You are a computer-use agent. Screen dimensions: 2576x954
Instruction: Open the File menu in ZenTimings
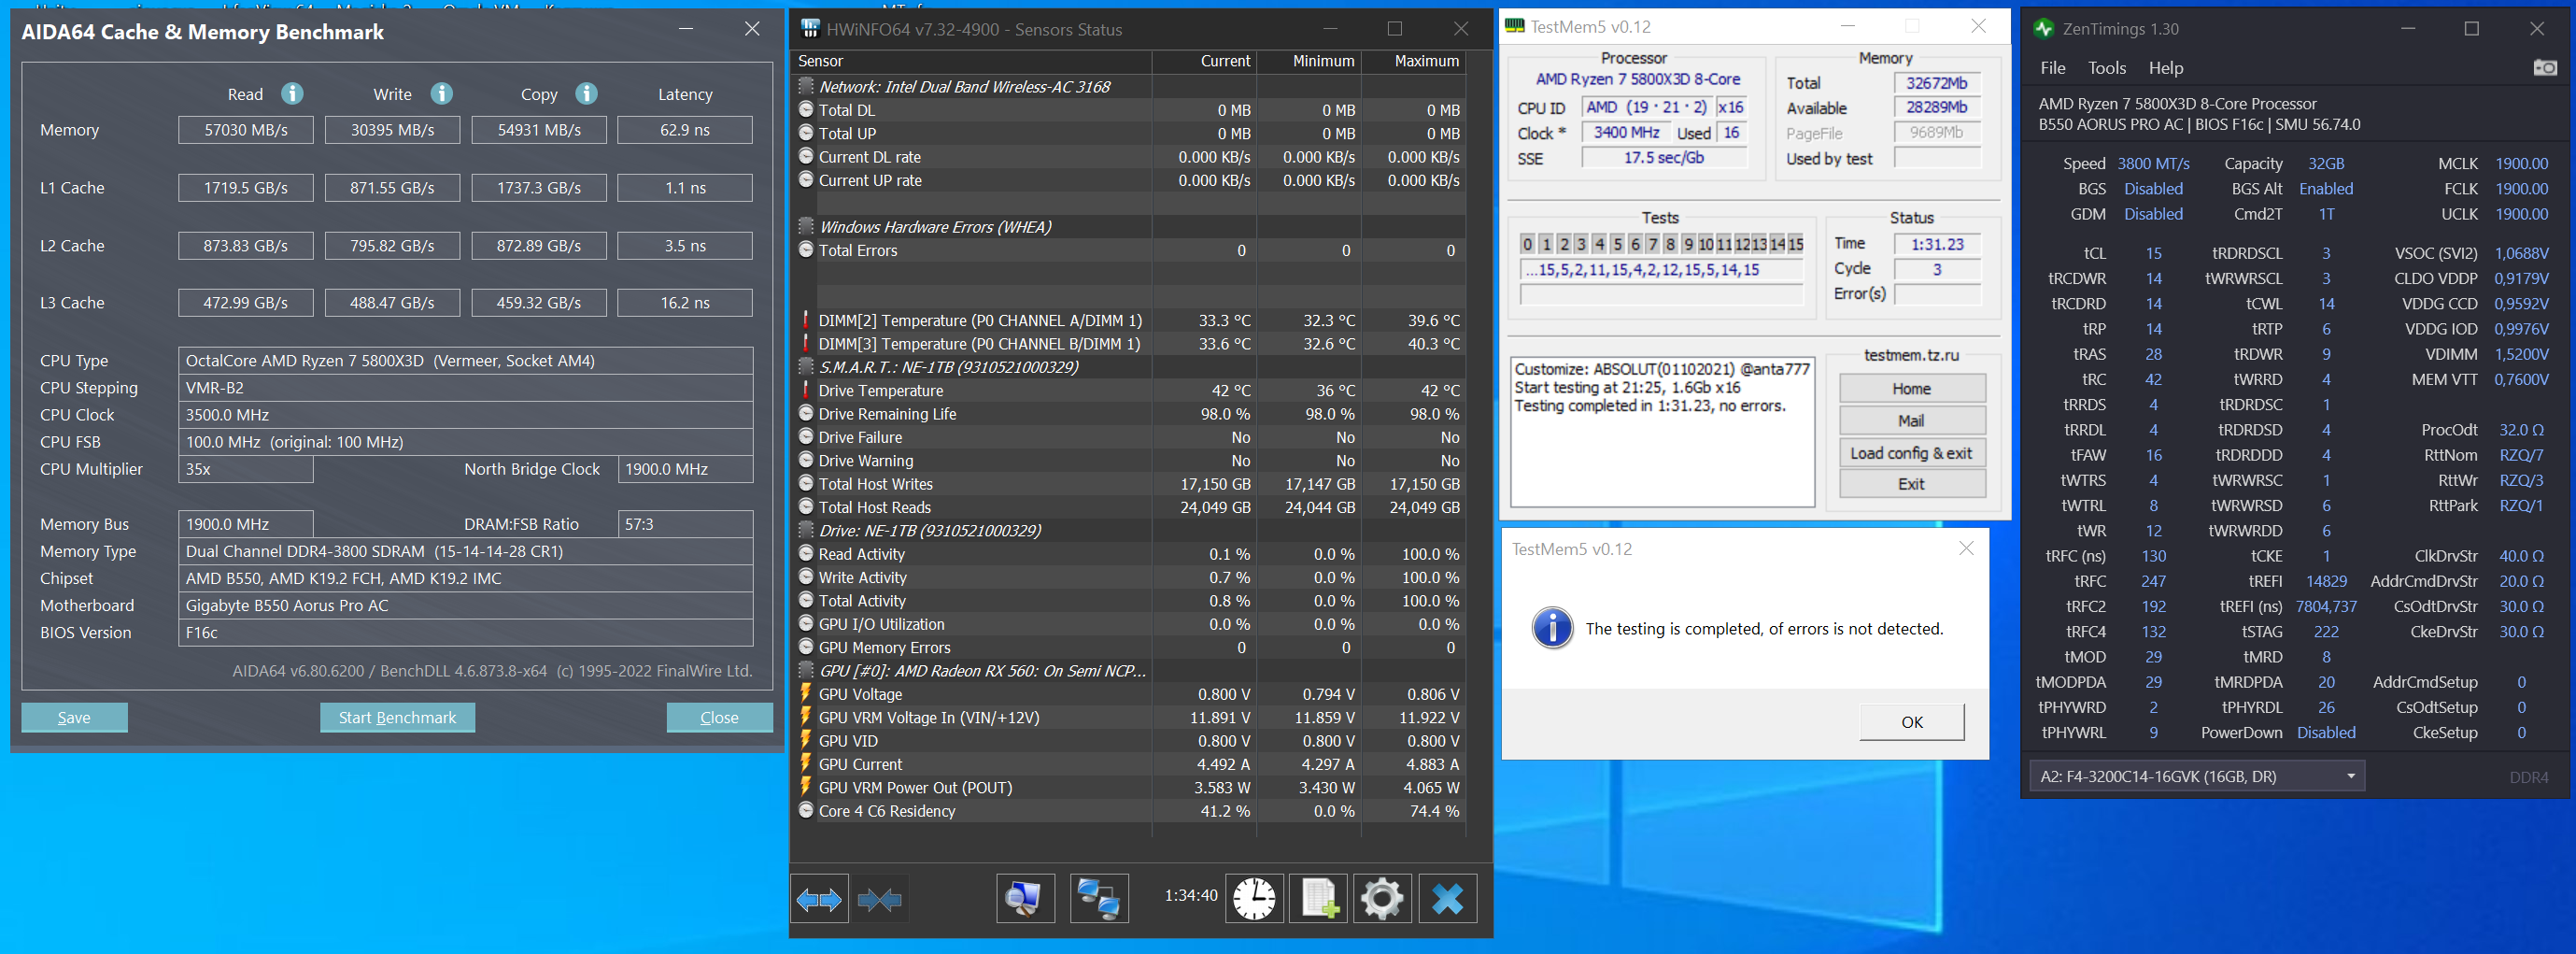pos(2053,68)
